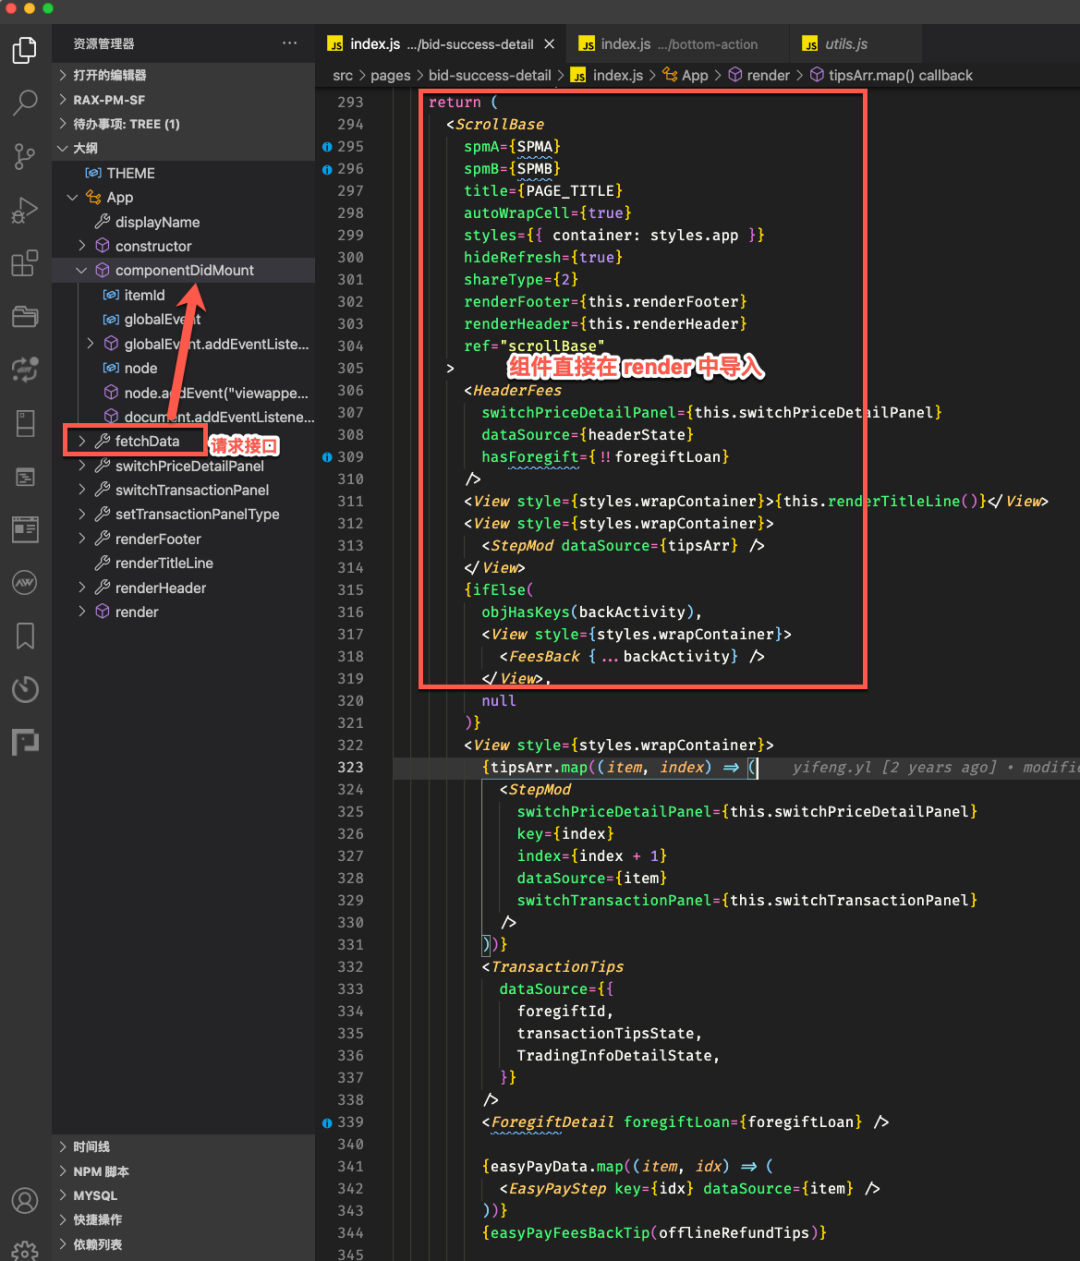Close the index.js bid-success-detail tab
This screenshot has width=1080, height=1261.
(549, 44)
